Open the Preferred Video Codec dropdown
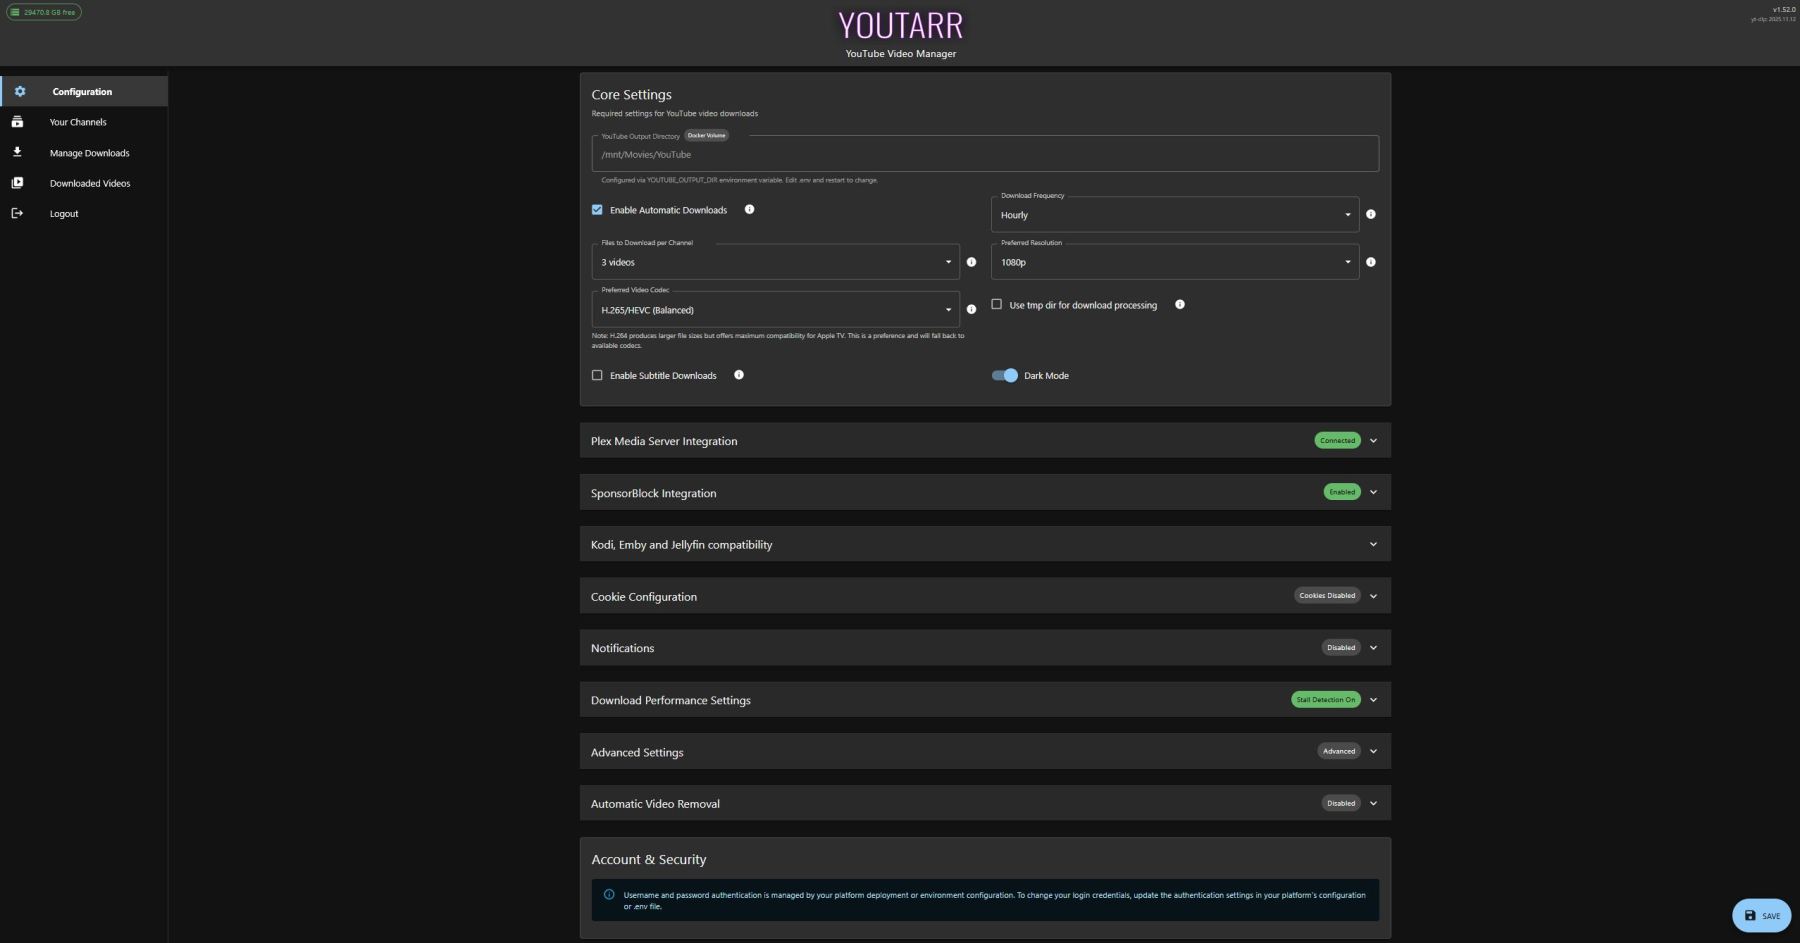Screen dimensions: 1800x943 coord(775,310)
